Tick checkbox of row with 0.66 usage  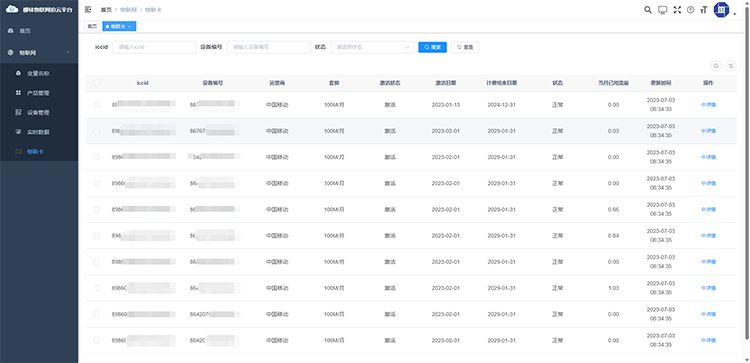click(97, 209)
